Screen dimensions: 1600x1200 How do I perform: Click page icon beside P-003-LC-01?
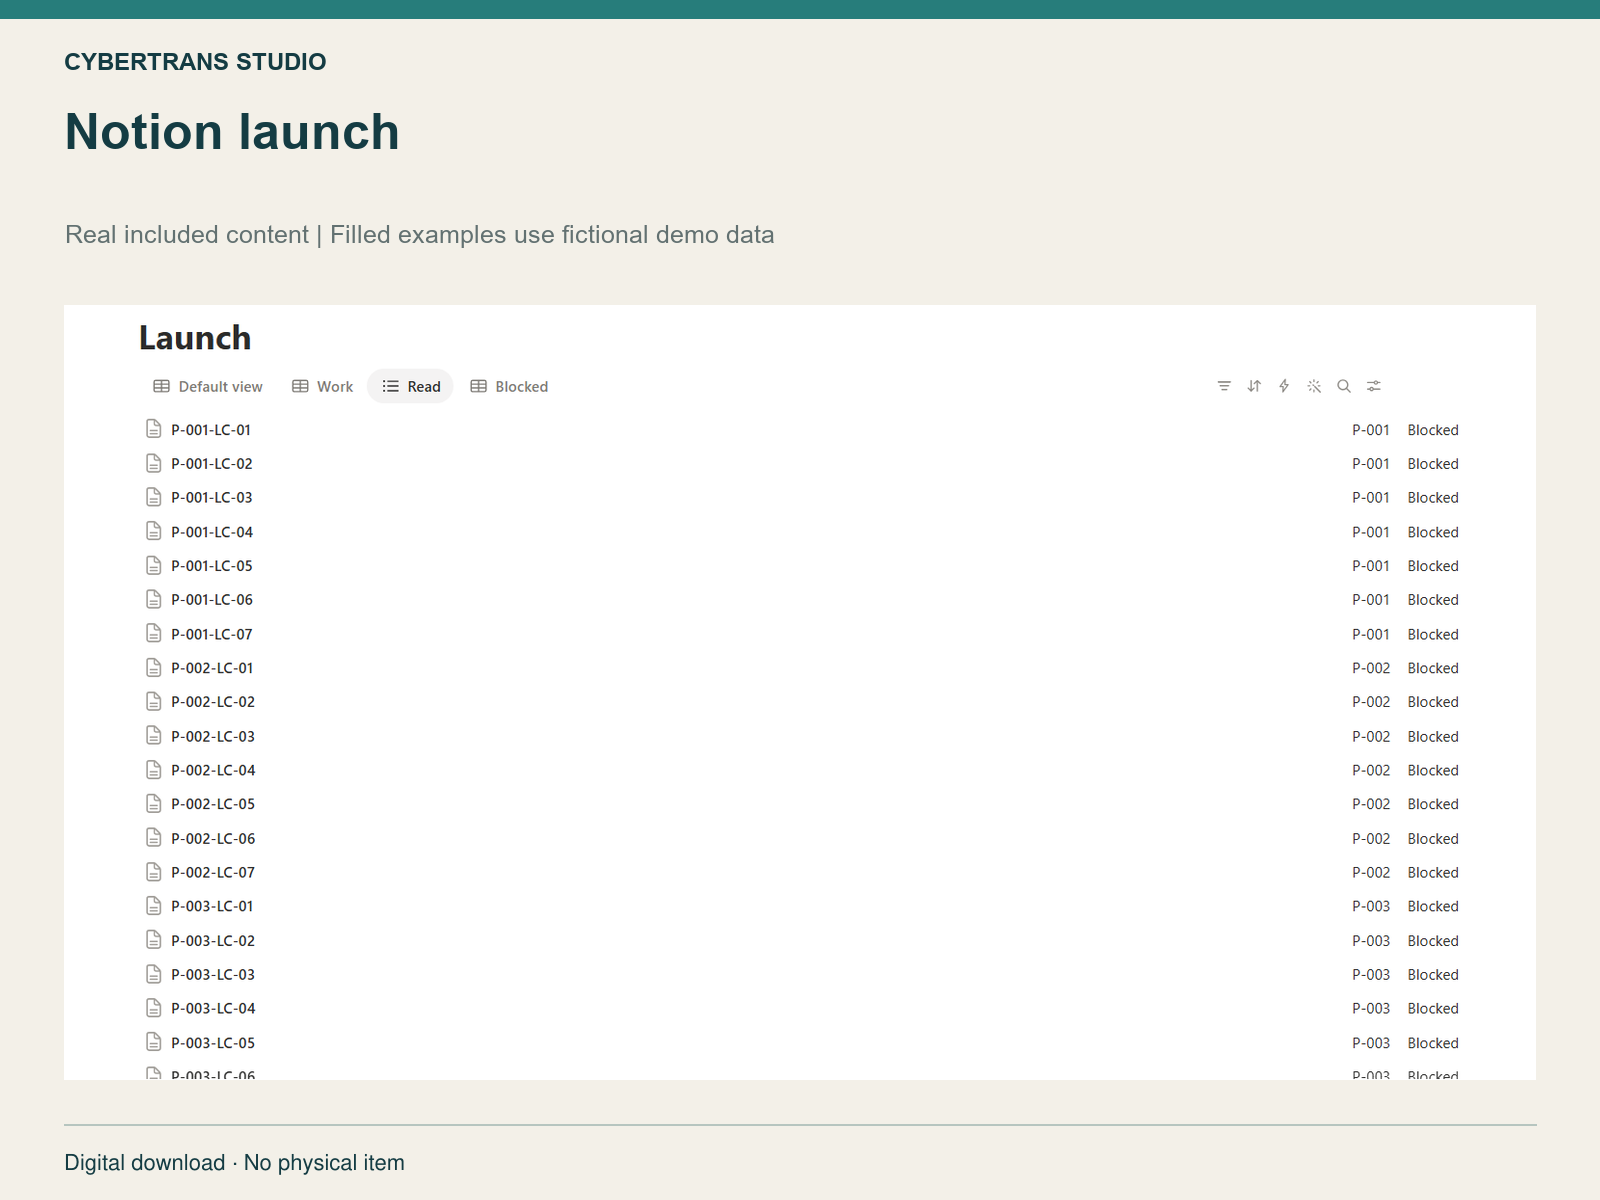point(154,906)
